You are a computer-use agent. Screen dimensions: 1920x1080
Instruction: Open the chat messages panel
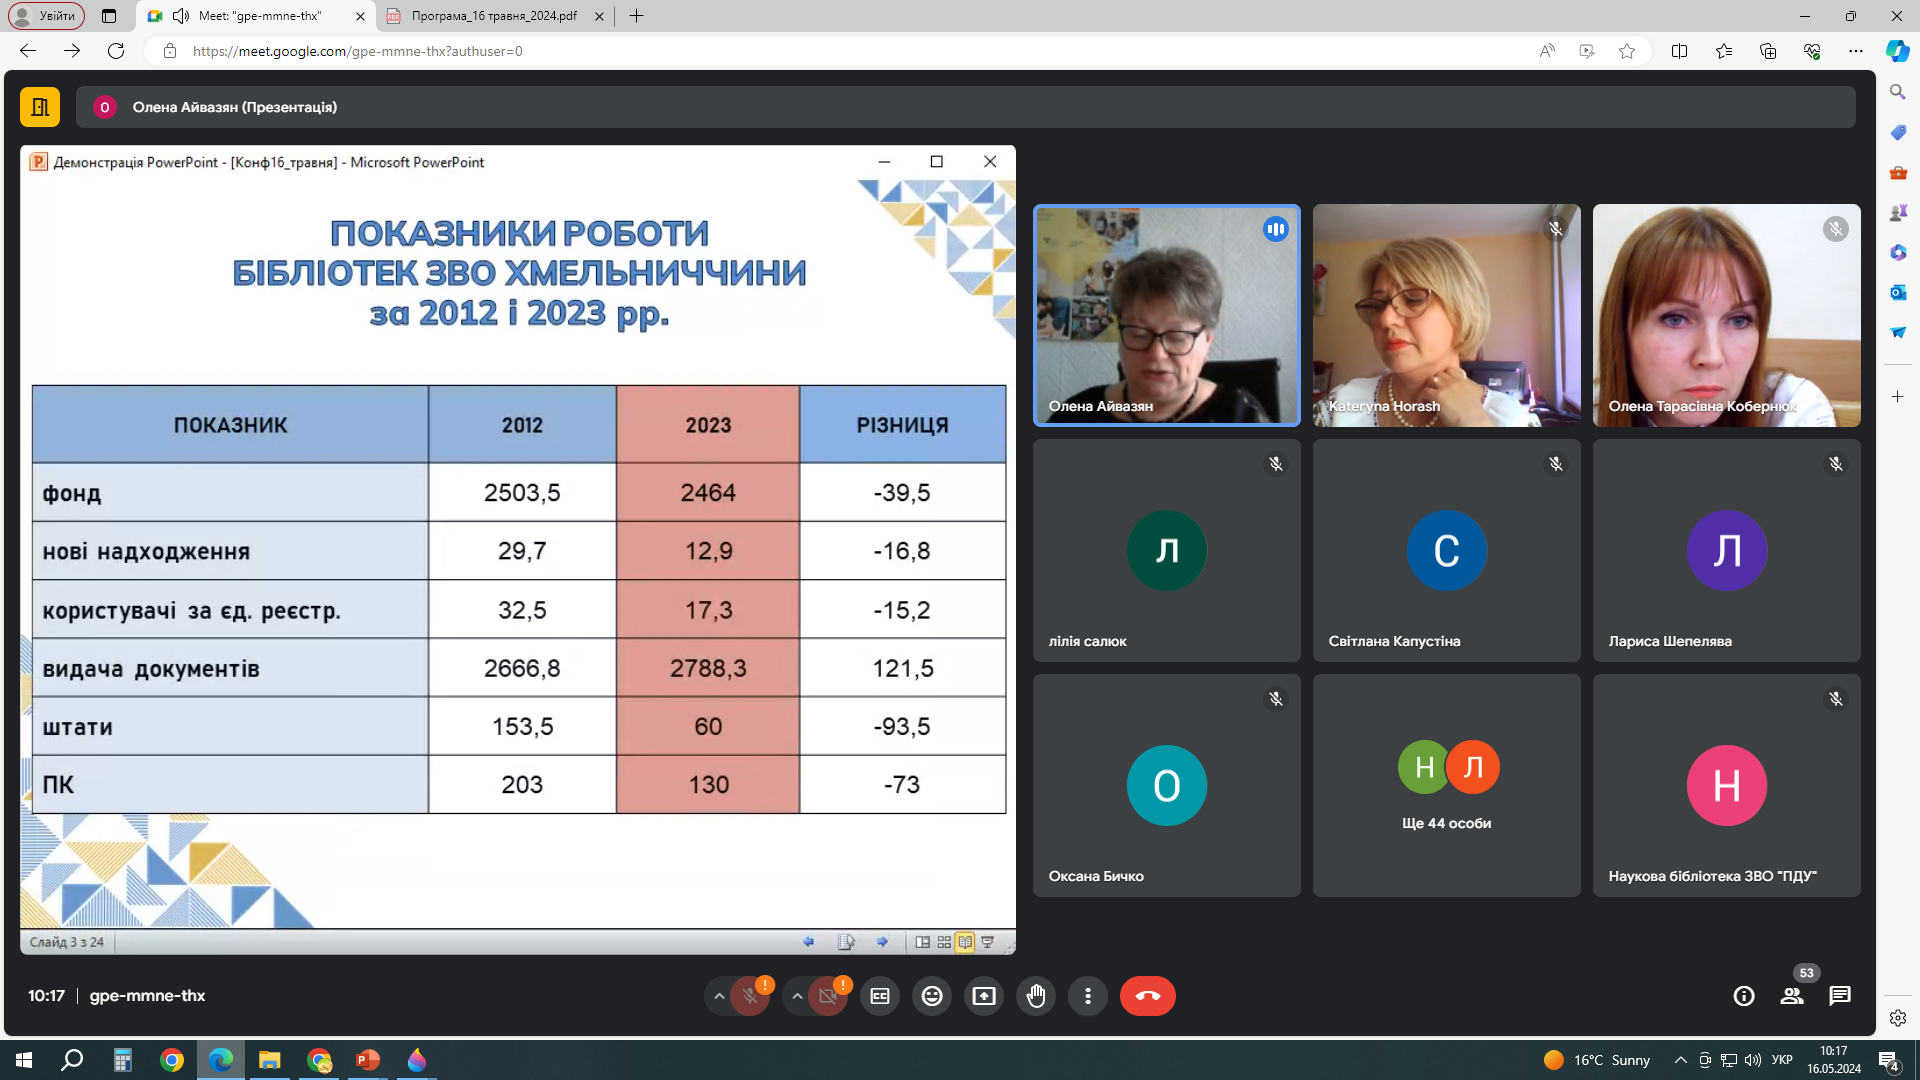1840,996
